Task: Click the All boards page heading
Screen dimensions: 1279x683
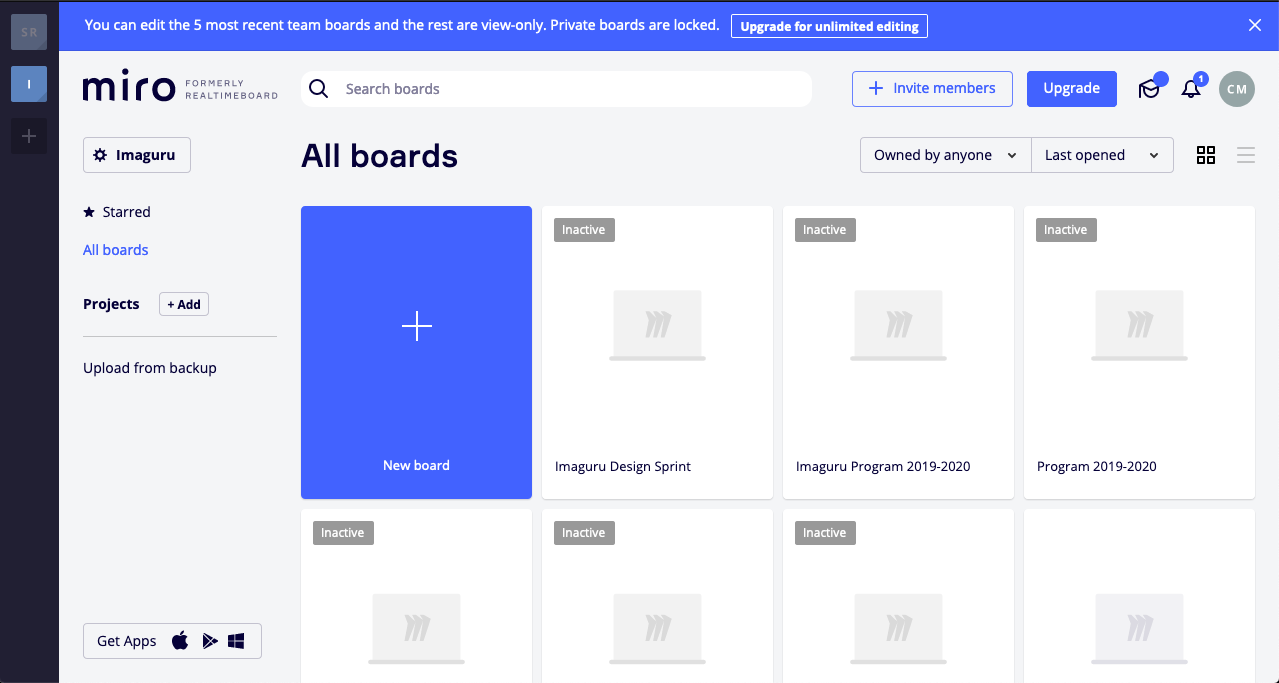Action: pyautogui.click(x=380, y=156)
